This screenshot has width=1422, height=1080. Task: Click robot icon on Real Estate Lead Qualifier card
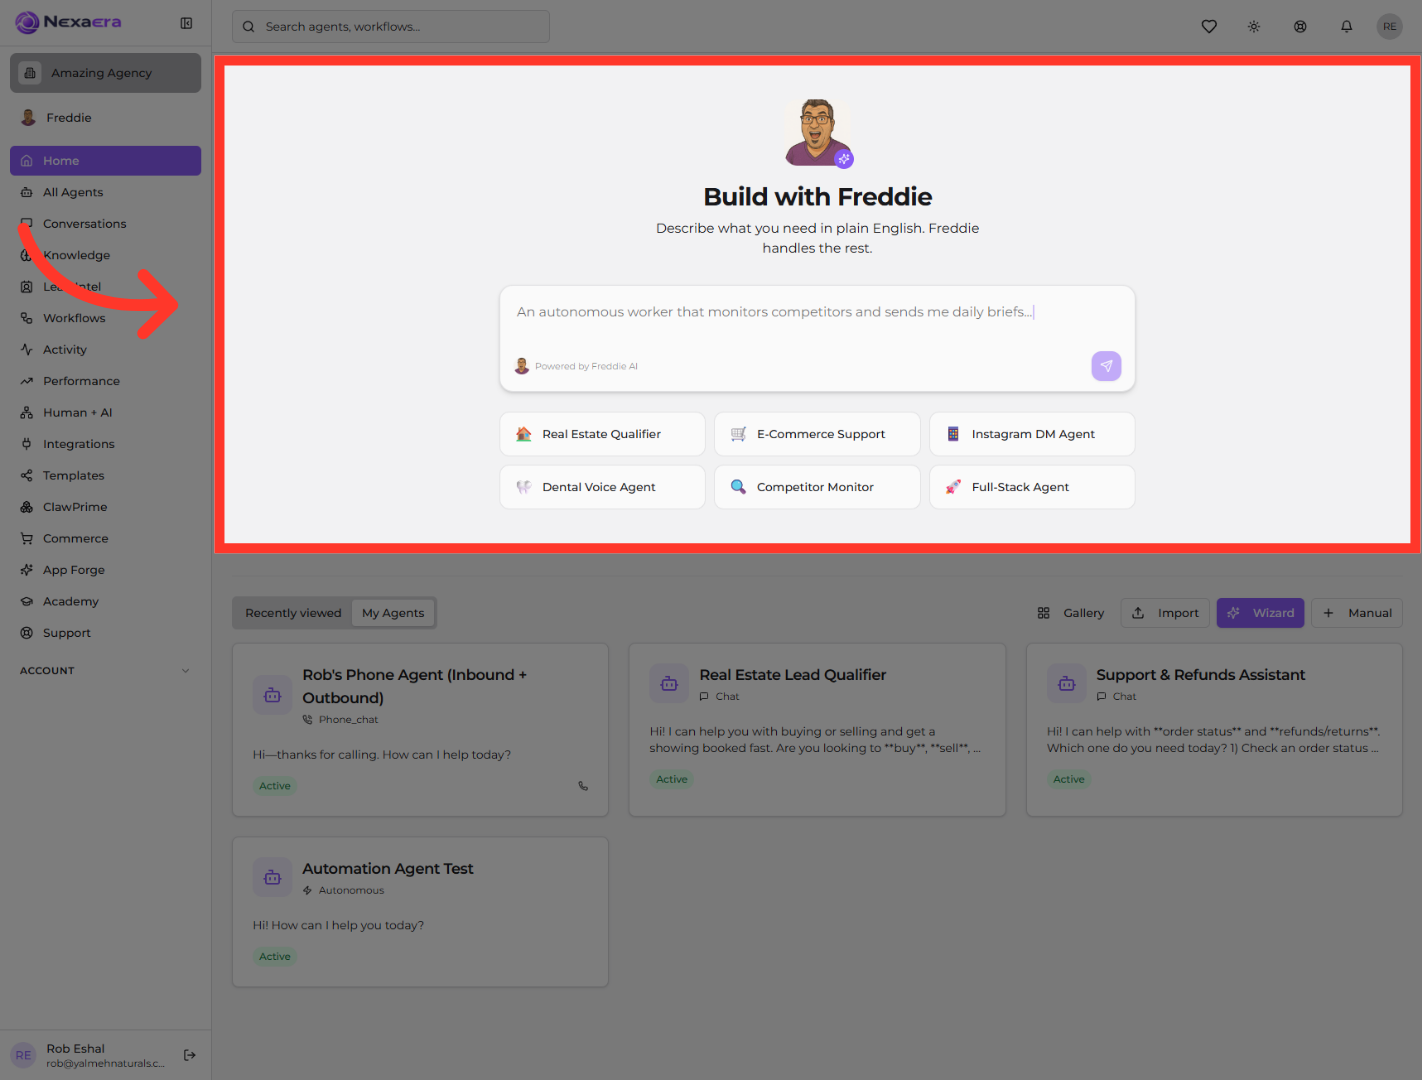click(x=669, y=684)
